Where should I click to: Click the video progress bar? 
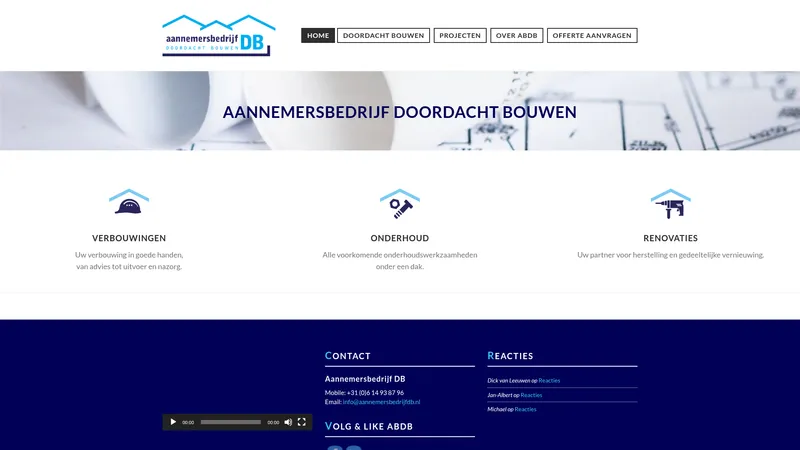click(x=231, y=422)
